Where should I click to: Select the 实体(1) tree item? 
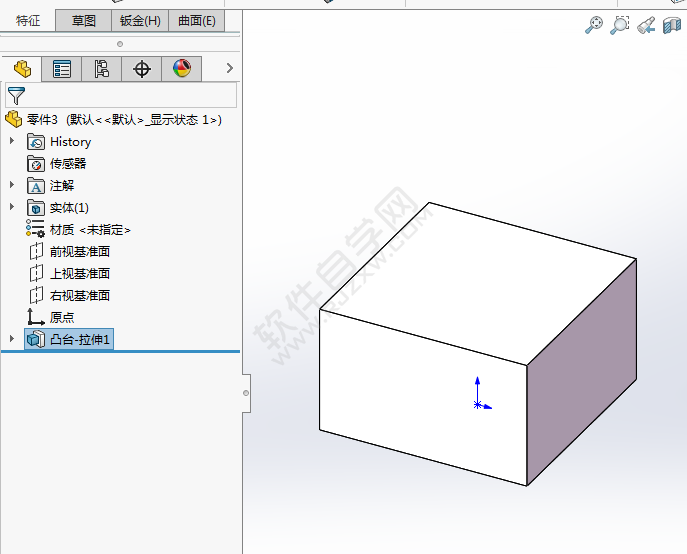pyautogui.click(x=69, y=207)
